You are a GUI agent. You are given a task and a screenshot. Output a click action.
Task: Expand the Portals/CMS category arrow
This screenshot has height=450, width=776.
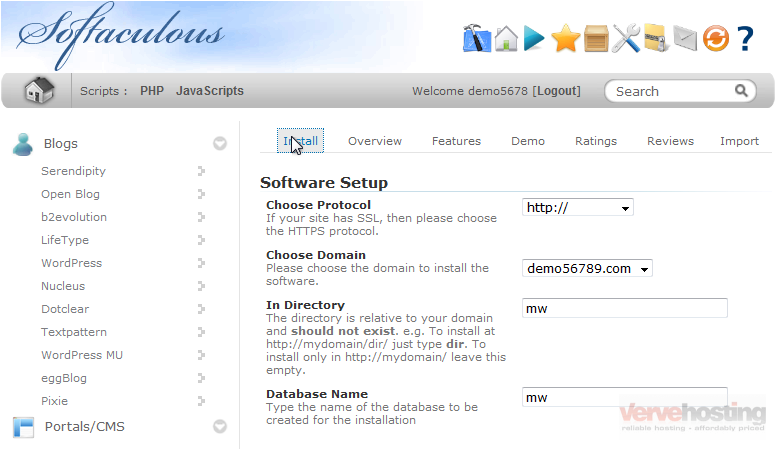point(220,426)
